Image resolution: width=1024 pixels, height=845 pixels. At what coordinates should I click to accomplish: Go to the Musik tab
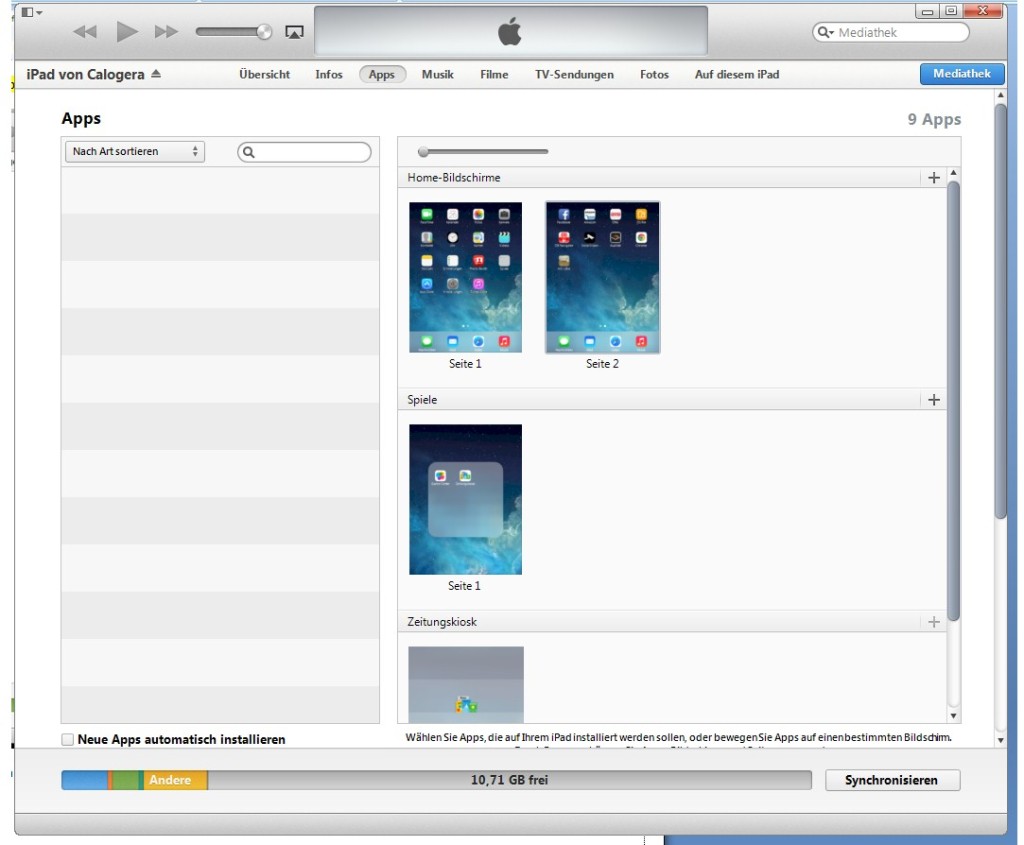[x=438, y=74]
